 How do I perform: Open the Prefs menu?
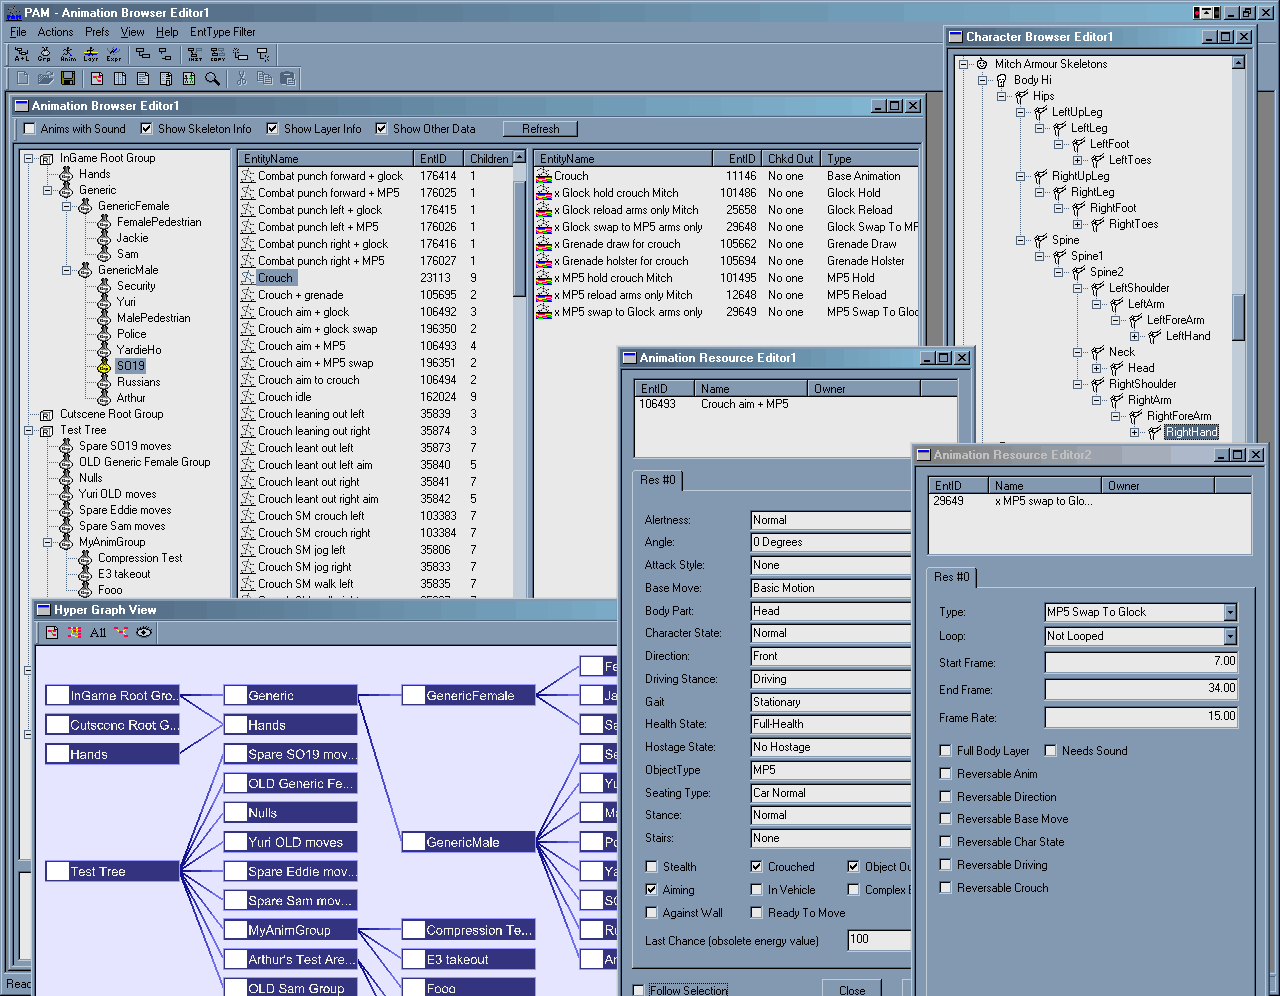pyautogui.click(x=97, y=32)
